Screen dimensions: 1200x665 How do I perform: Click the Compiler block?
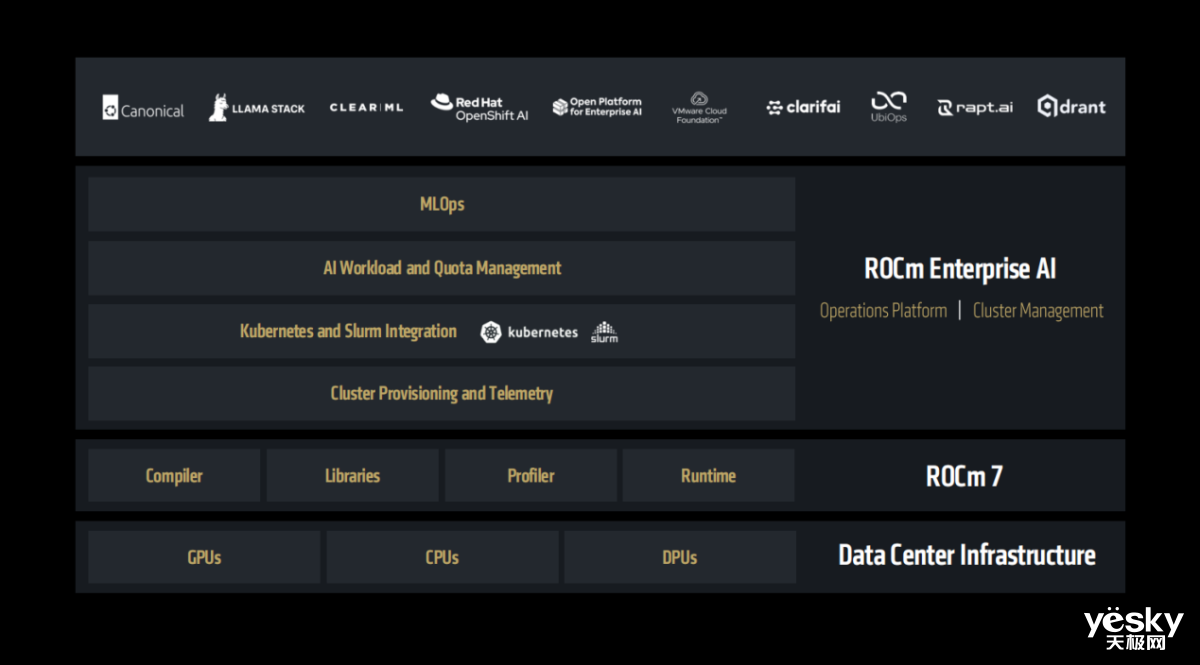point(174,476)
